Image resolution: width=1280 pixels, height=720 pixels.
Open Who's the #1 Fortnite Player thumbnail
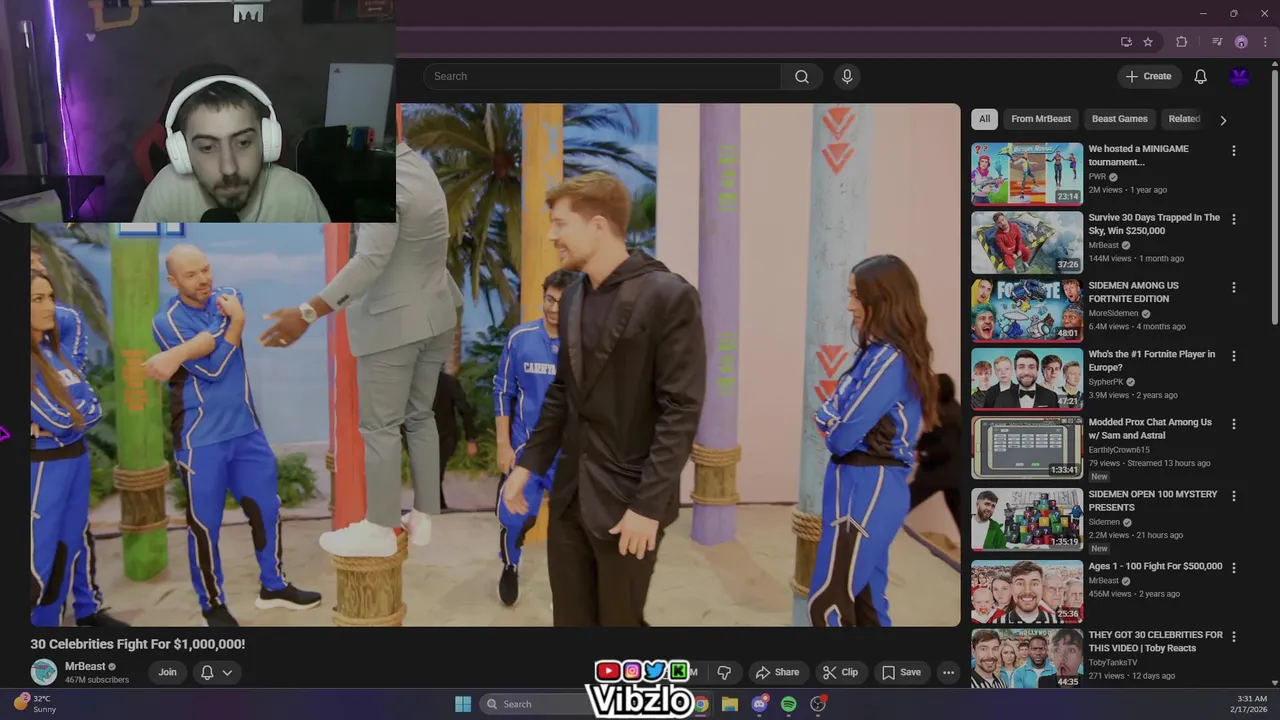click(x=1027, y=378)
